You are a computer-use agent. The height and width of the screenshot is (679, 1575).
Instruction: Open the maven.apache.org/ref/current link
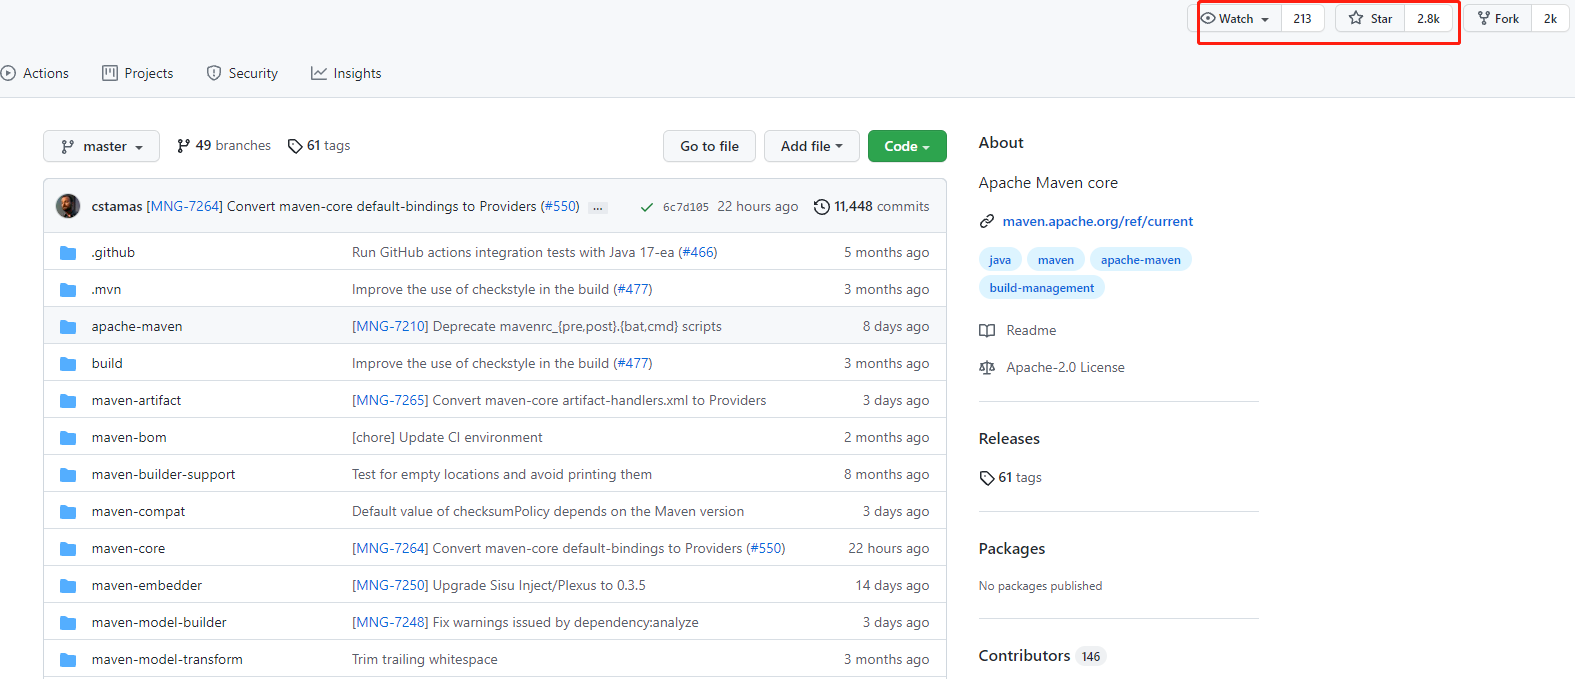1097,221
